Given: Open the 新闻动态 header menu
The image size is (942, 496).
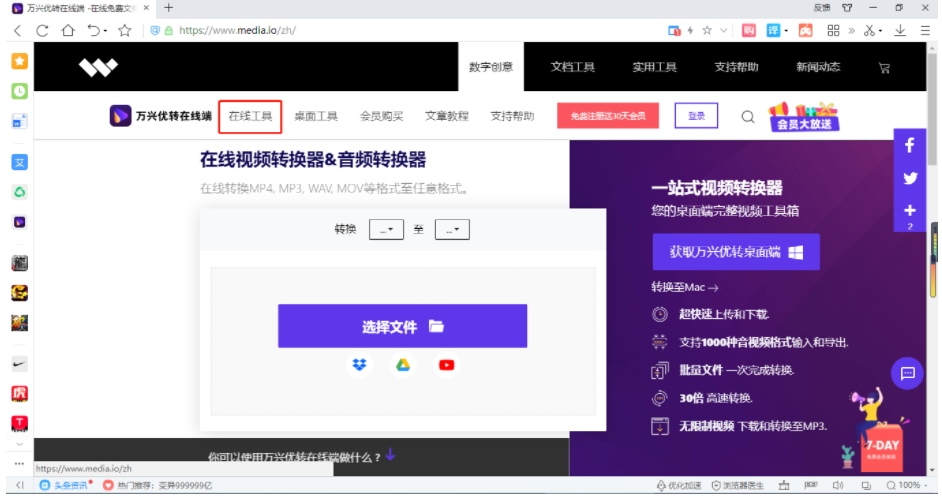Looking at the screenshot, I should (818, 67).
